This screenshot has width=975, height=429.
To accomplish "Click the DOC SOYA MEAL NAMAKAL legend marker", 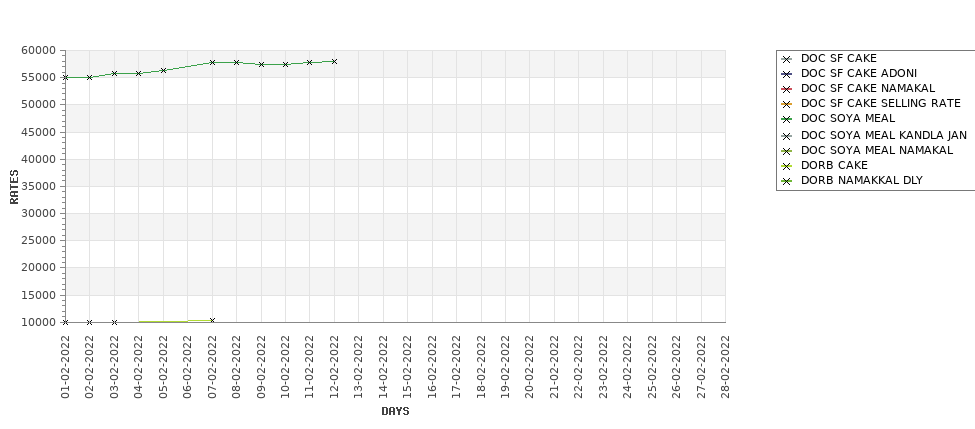I will pos(787,151).
